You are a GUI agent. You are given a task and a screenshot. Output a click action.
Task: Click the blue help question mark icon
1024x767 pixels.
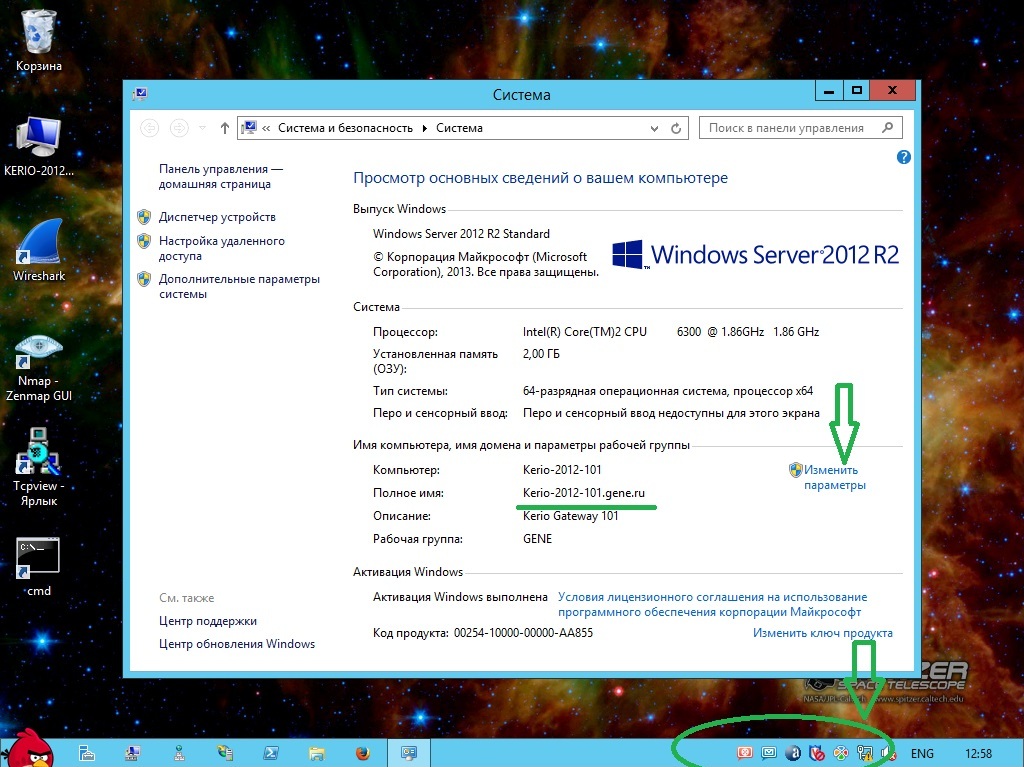pos(904,157)
